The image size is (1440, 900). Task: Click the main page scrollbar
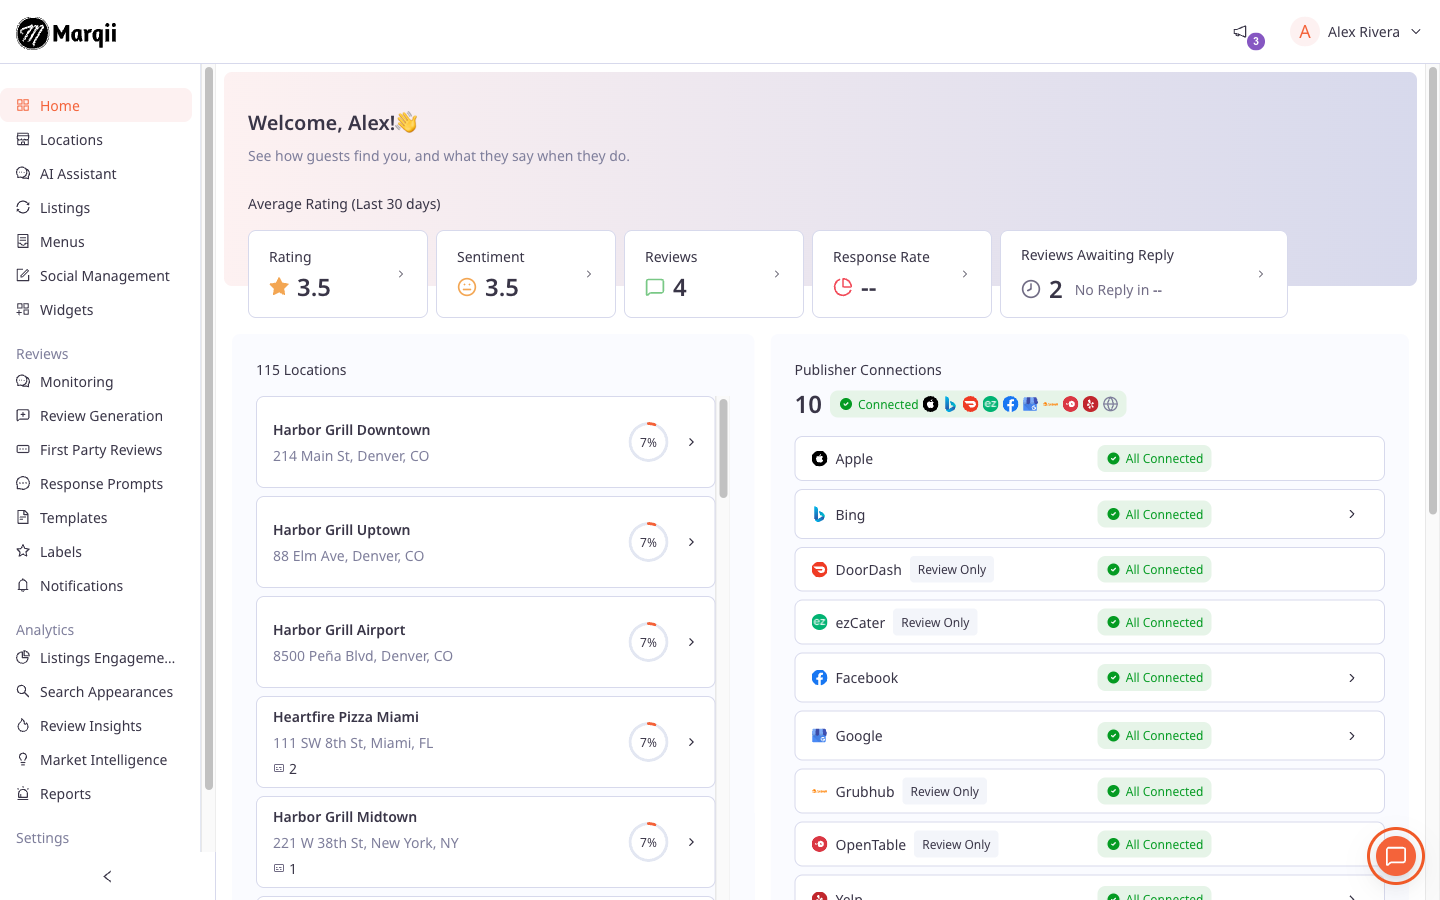click(x=1433, y=290)
